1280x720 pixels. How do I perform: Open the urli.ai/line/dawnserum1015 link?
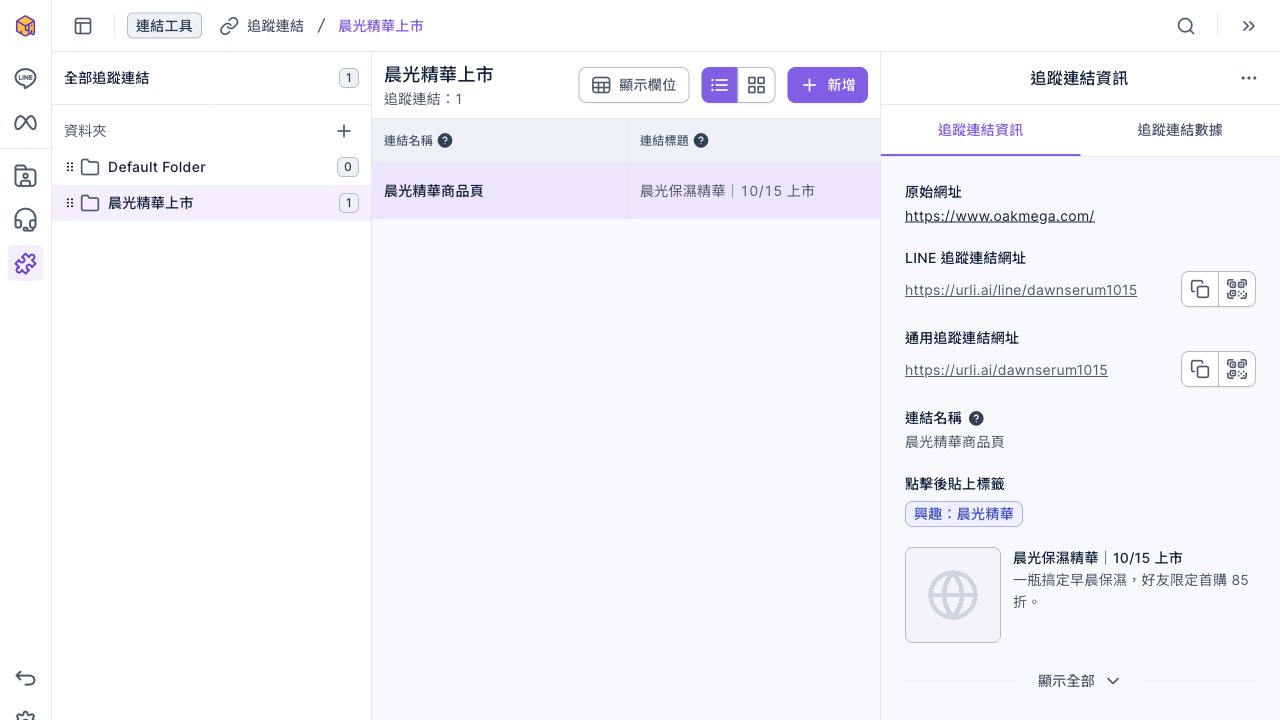pyautogui.click(x=1021, y=290)
